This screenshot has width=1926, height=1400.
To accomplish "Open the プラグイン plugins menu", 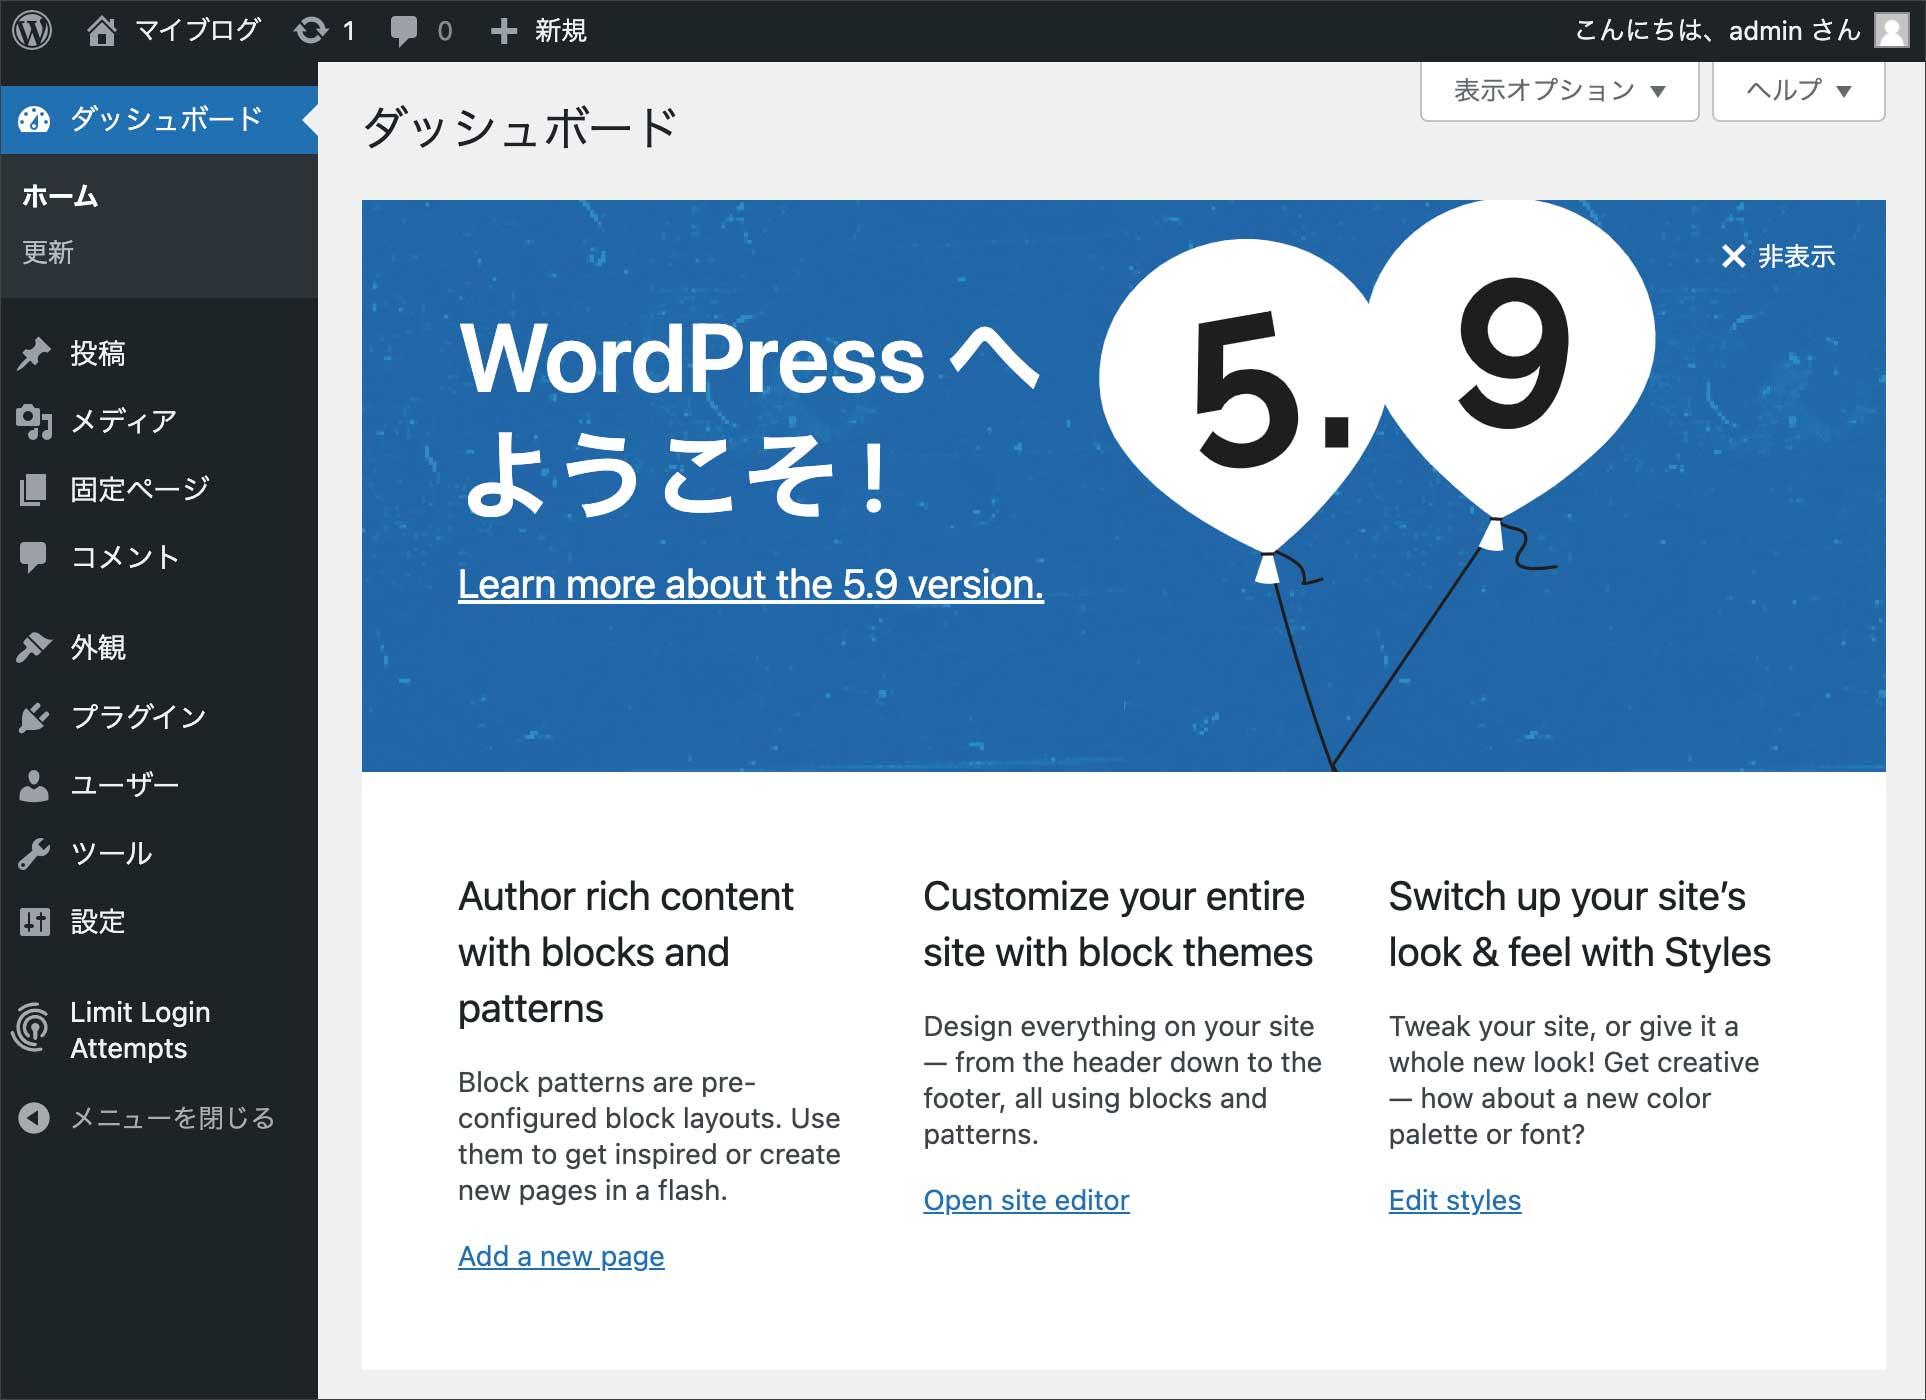I will pyautogui.click(x=138, y=716).
